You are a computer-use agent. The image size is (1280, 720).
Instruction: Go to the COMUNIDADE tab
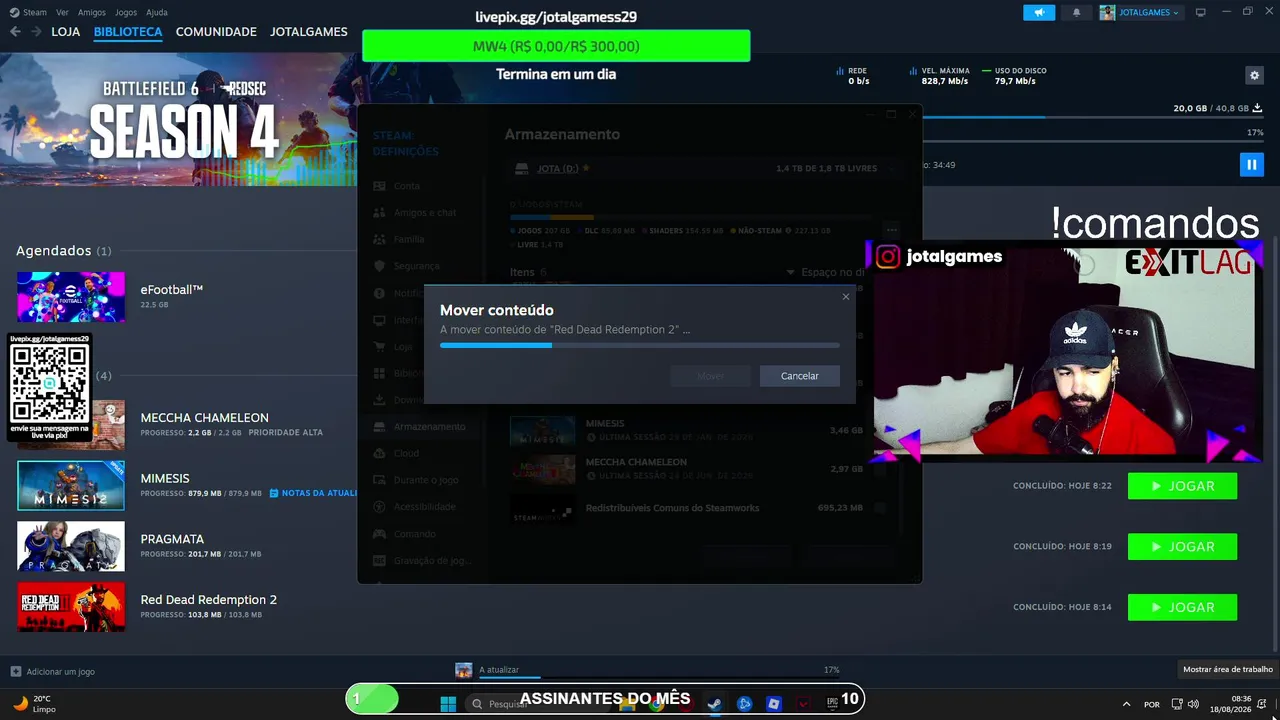point(216,32)
